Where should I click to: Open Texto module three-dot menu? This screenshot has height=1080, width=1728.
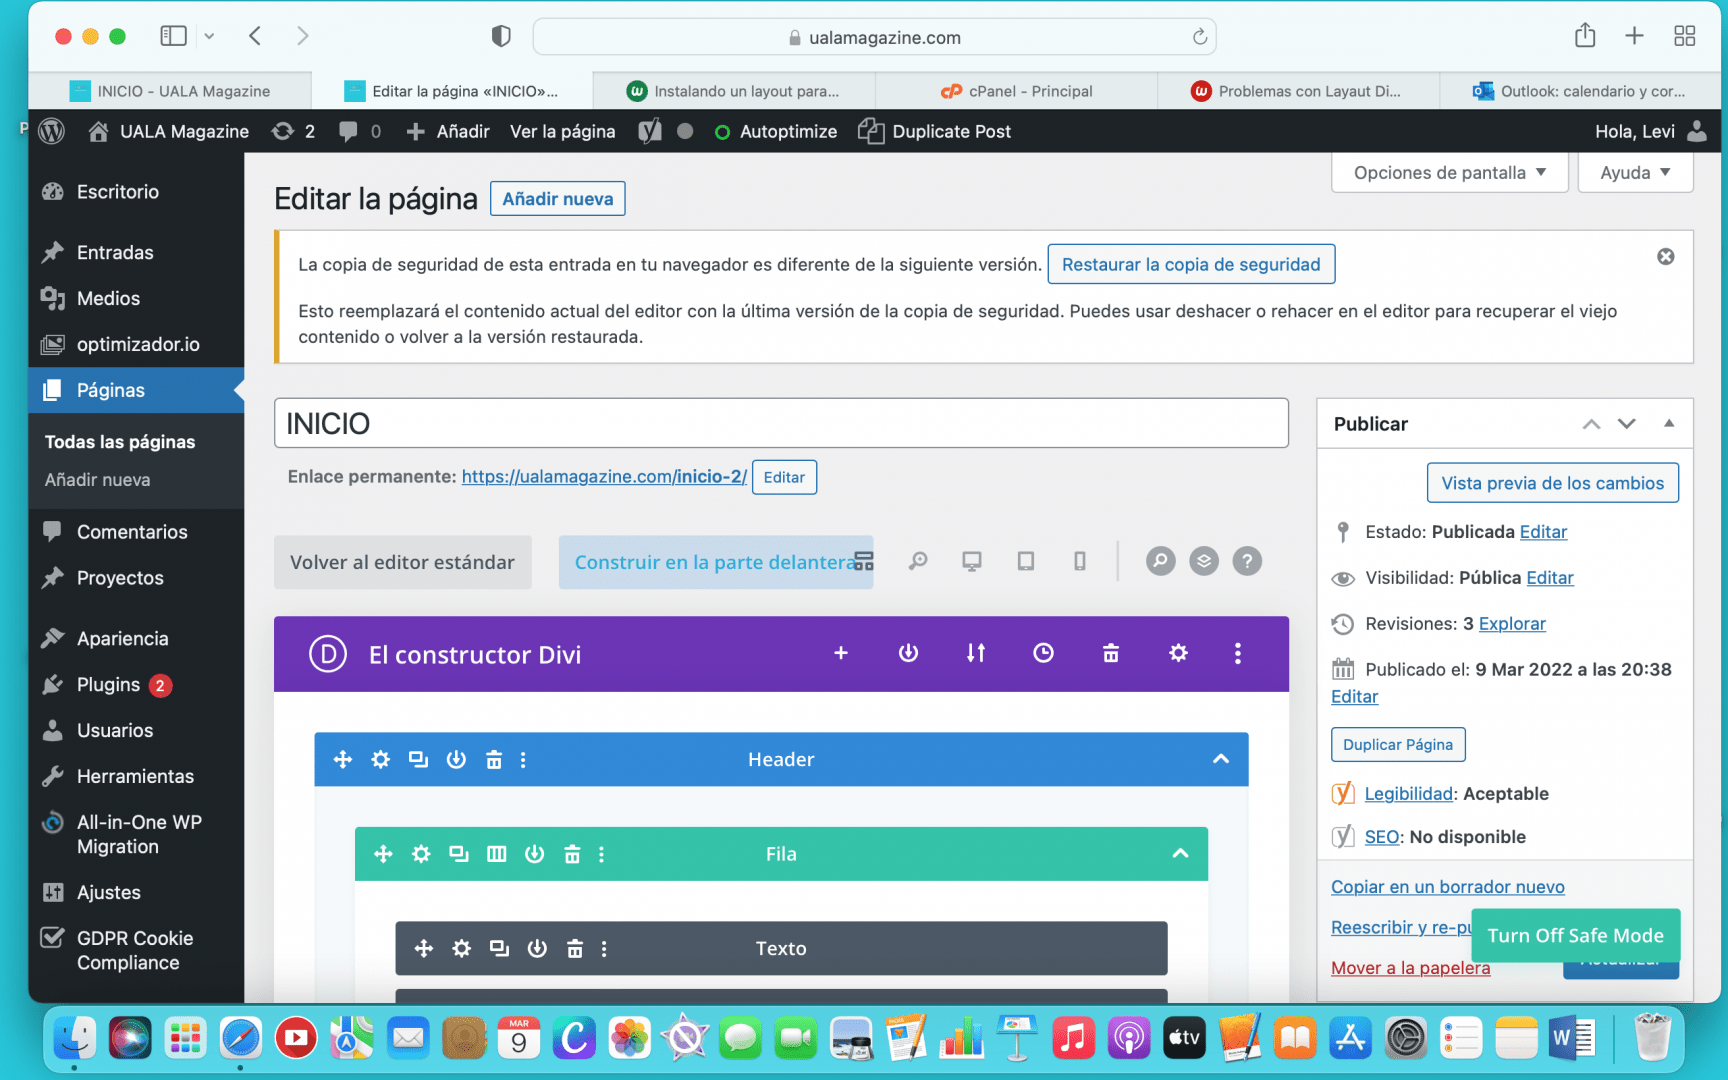pos(604,948)
